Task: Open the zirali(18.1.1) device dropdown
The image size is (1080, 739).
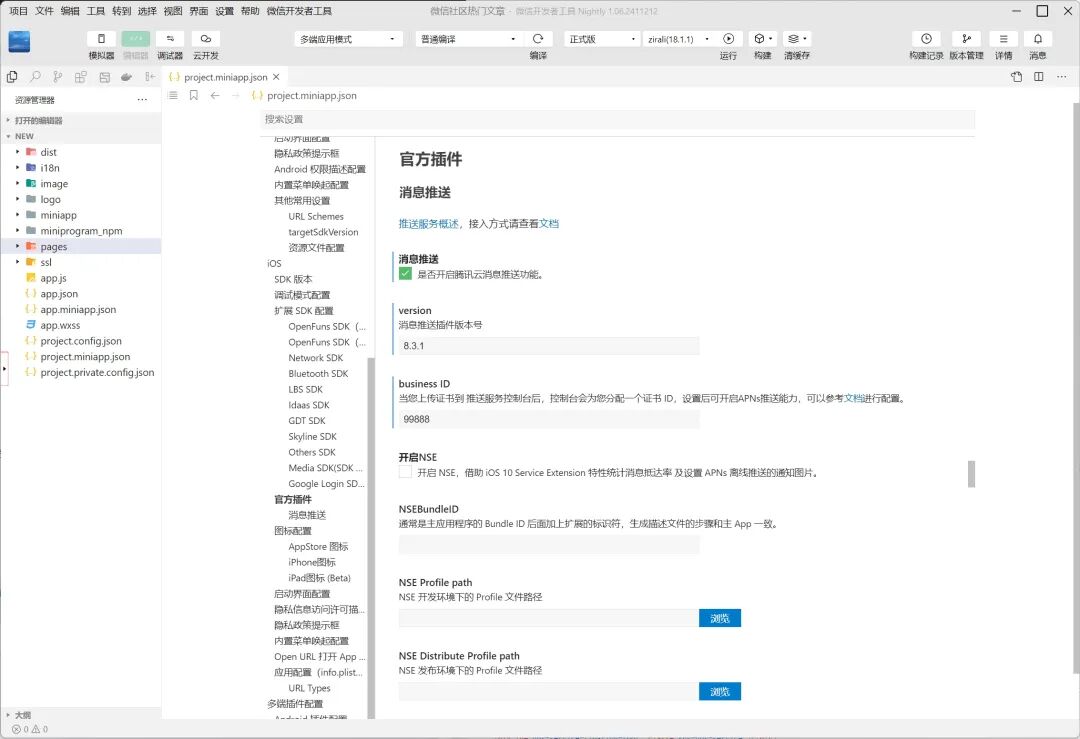Action: (x=678, y=39)
